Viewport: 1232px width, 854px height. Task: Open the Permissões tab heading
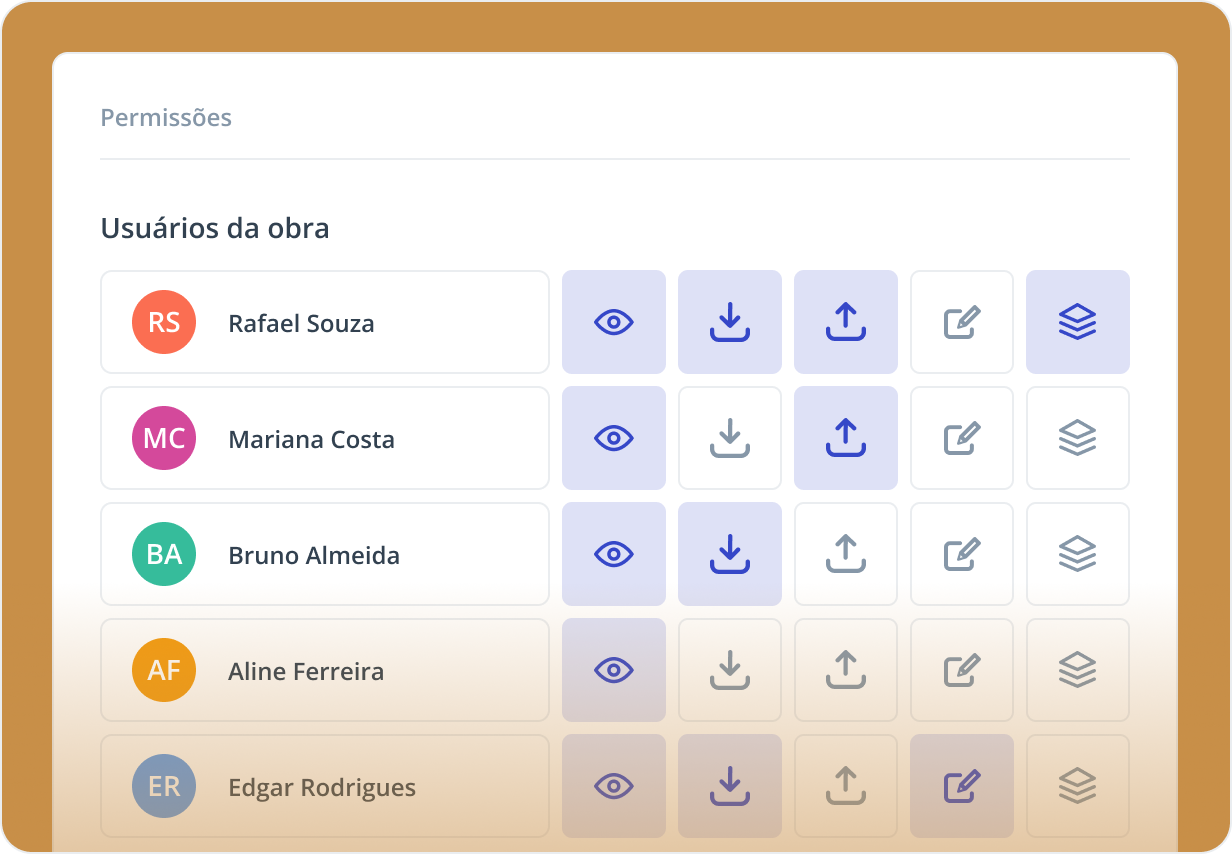[x=166, y=118]
